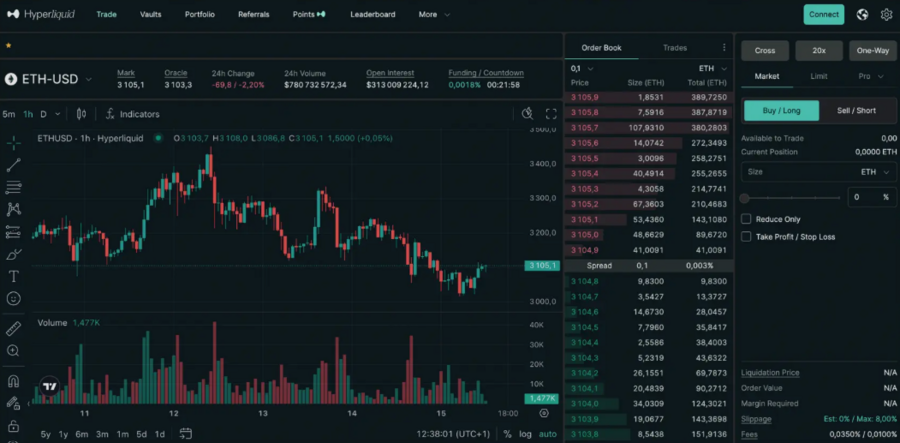This screenshot has height=443, width=900.
Task: Toggle chart fullscreen mode icon
Action: point(551,114)
